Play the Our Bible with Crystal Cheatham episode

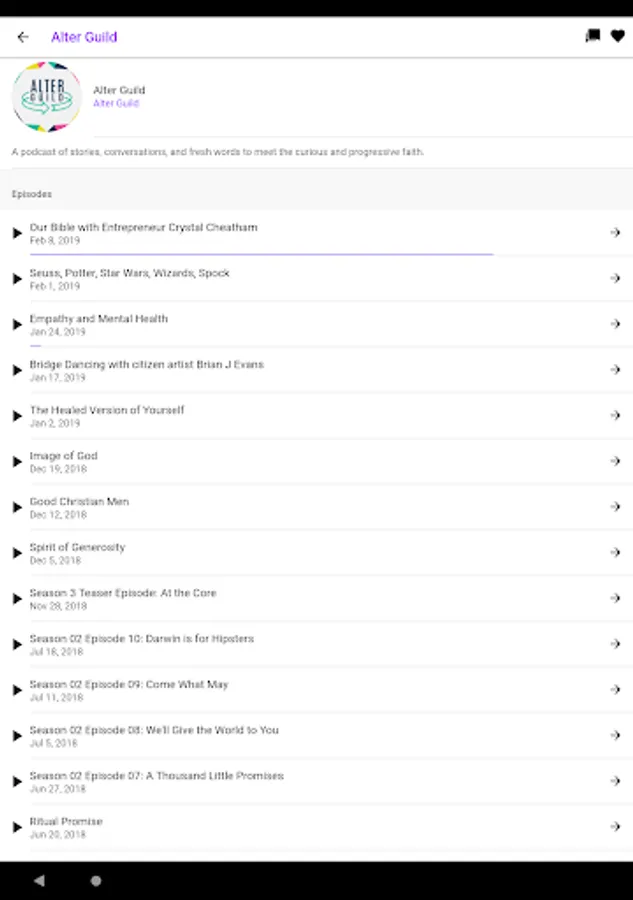click(17, 233)
